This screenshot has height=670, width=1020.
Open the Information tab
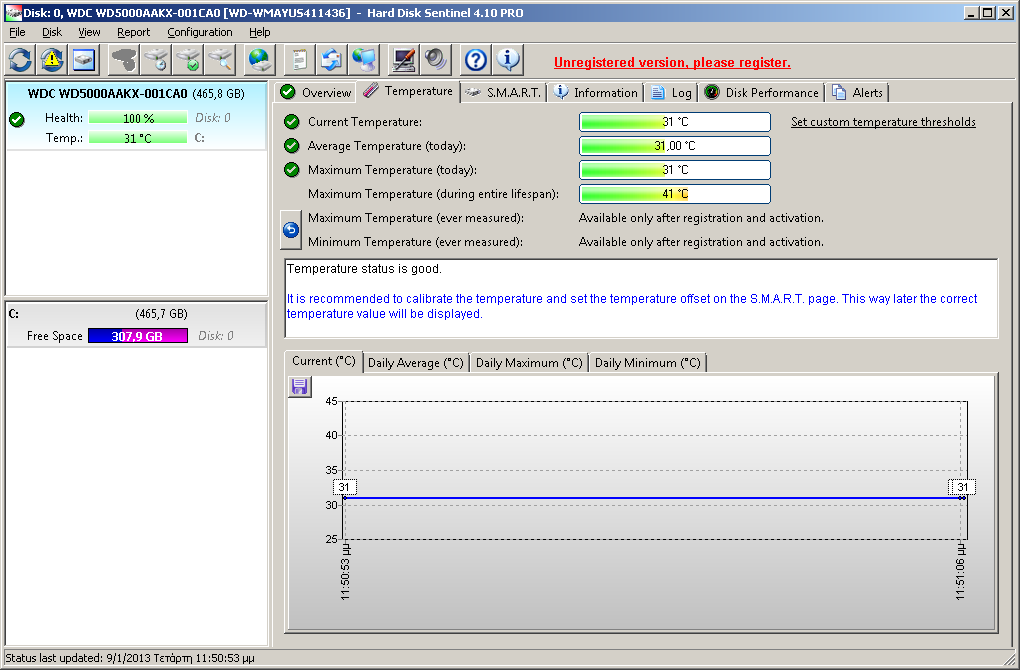(x=595, y=92)
